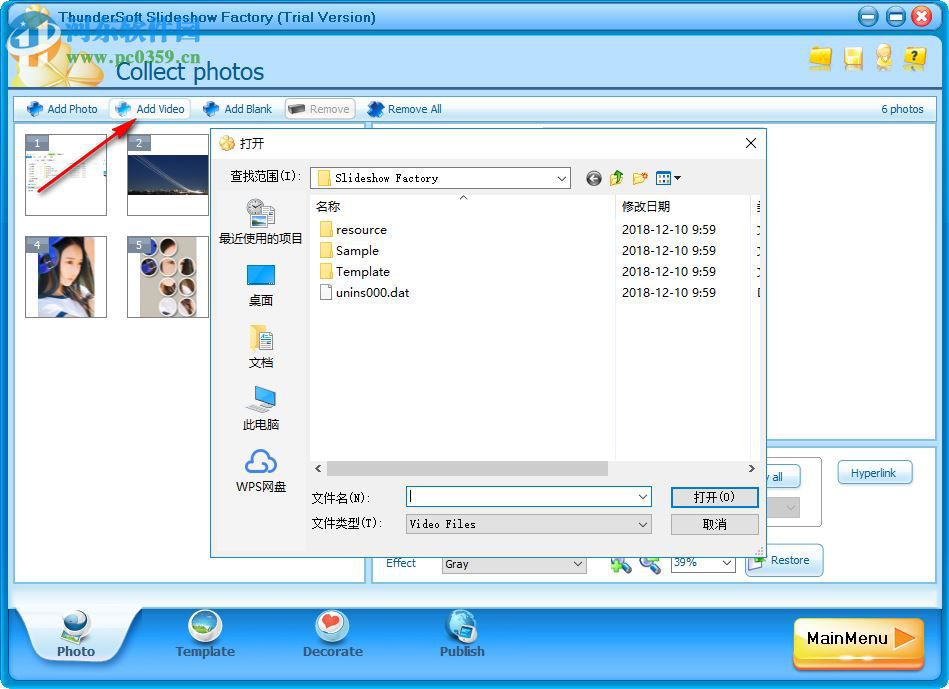The height and width of the screenshot is (689, 949).
Task: Click the Go Back navigation icon in dialog
Action: click(593, 178)
